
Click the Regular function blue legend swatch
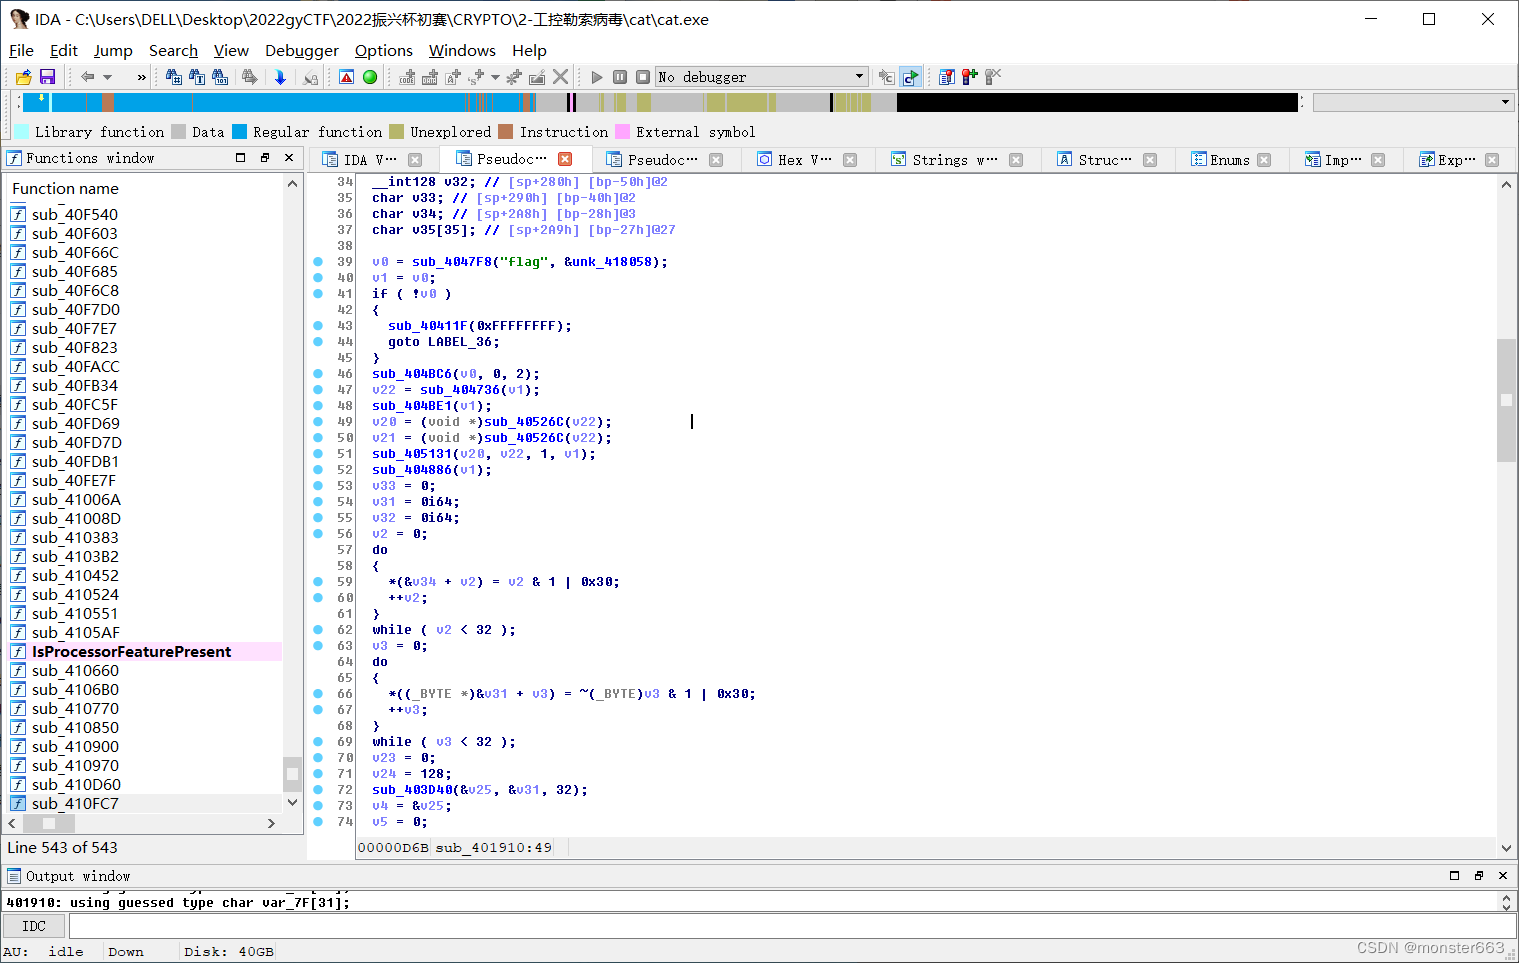[x=239, y=132]
